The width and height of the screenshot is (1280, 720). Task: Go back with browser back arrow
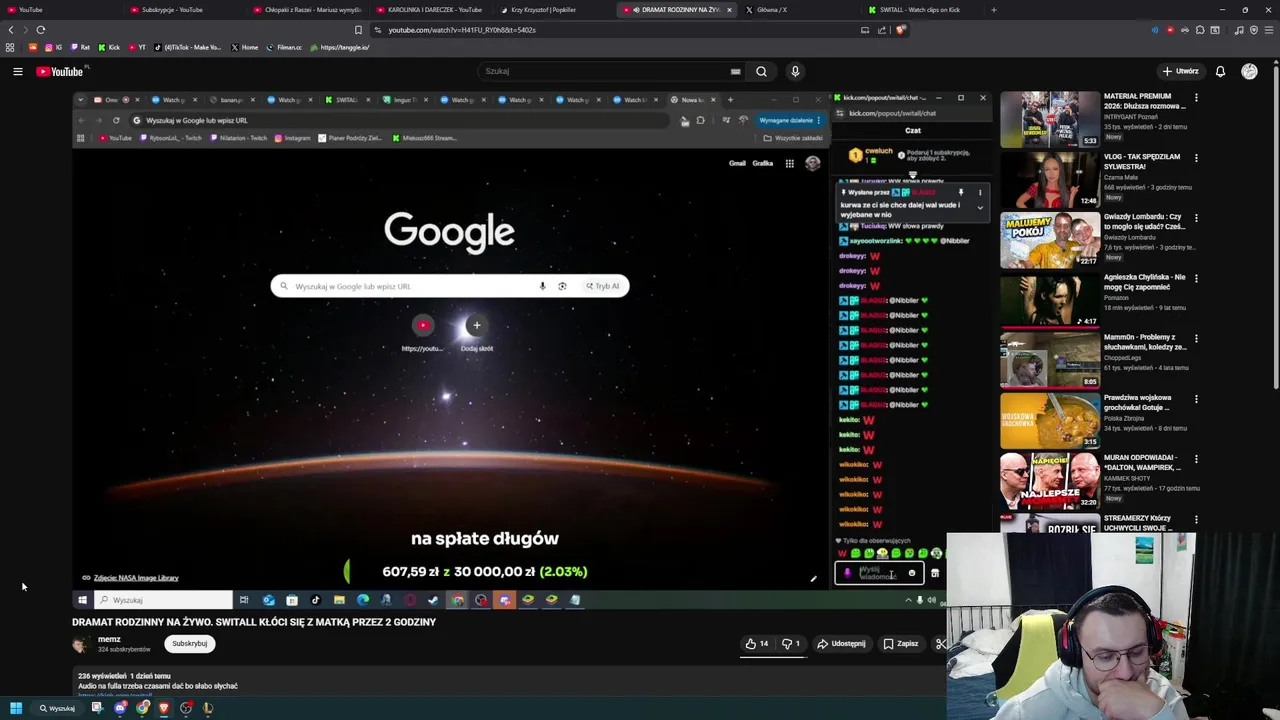coord(11,30)
